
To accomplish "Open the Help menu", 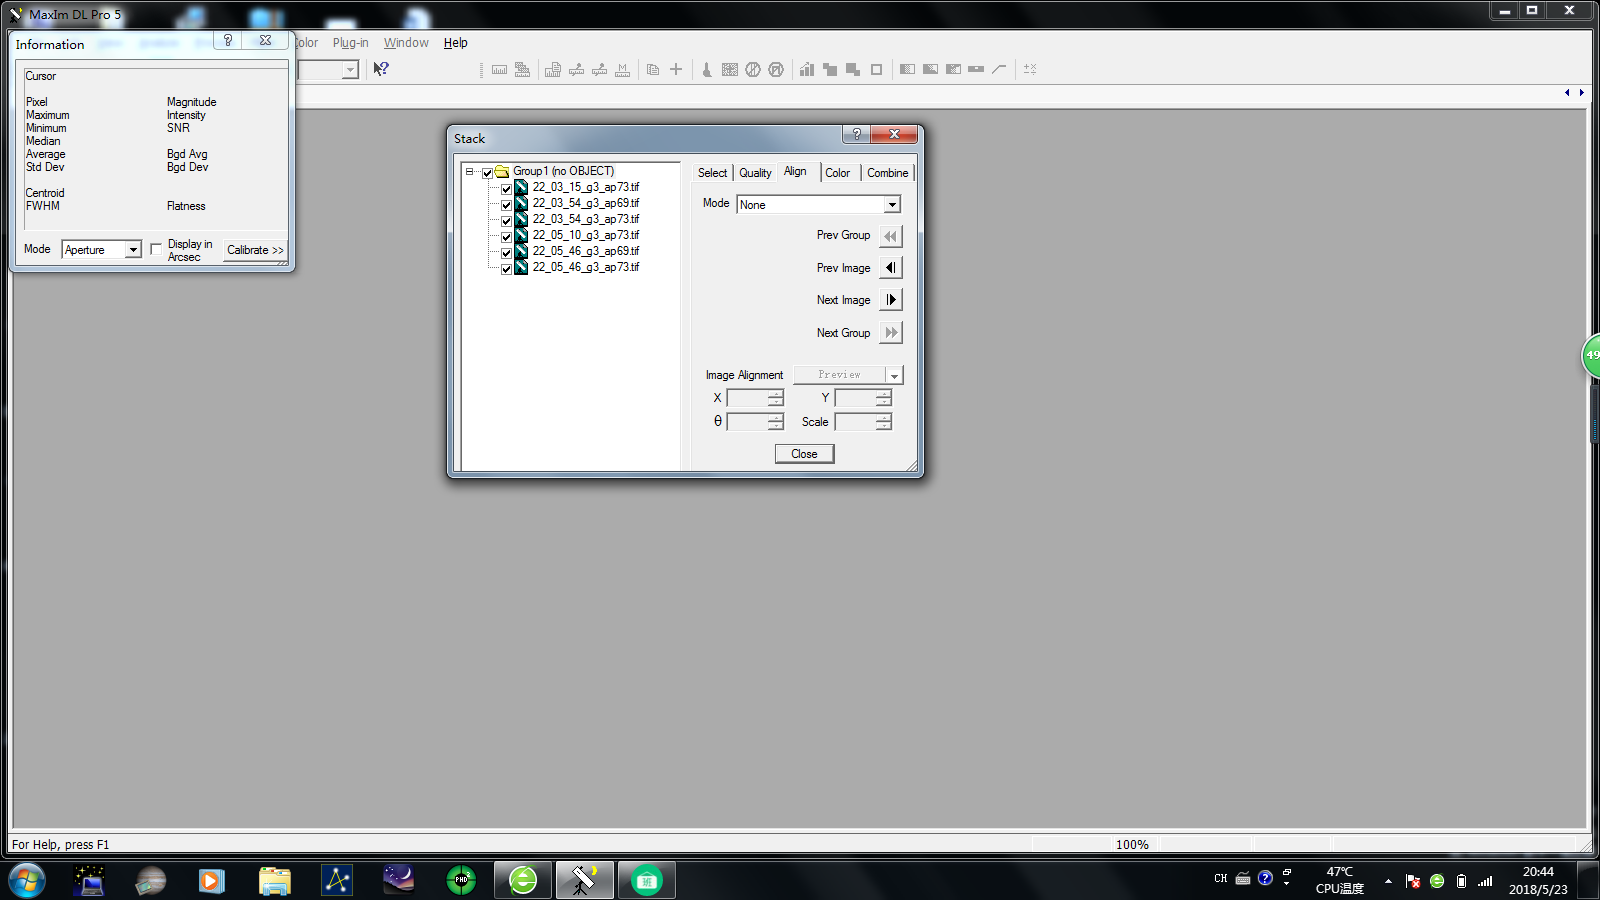I will tap(456, 42).
